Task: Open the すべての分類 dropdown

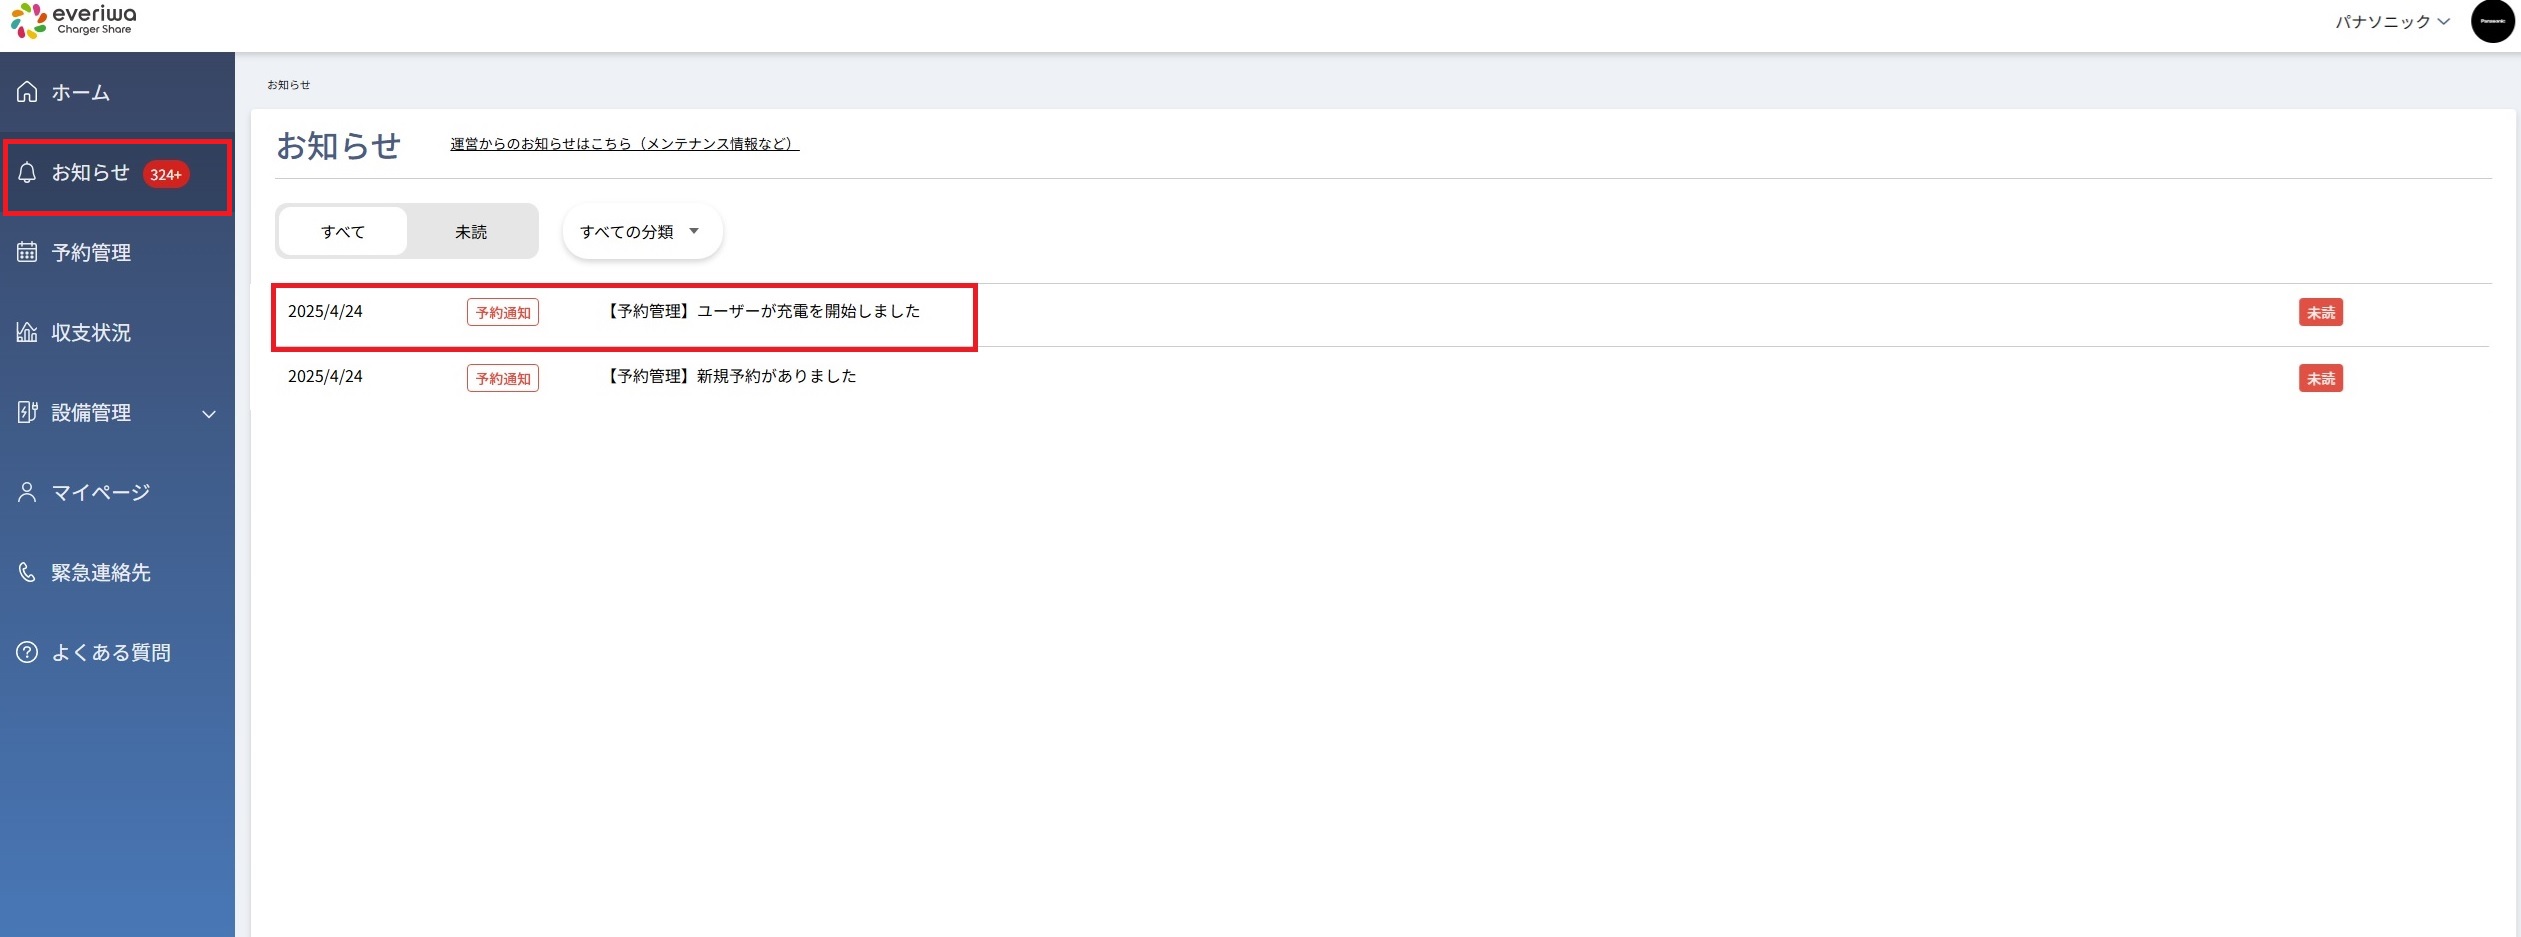Action: (641, 232)
